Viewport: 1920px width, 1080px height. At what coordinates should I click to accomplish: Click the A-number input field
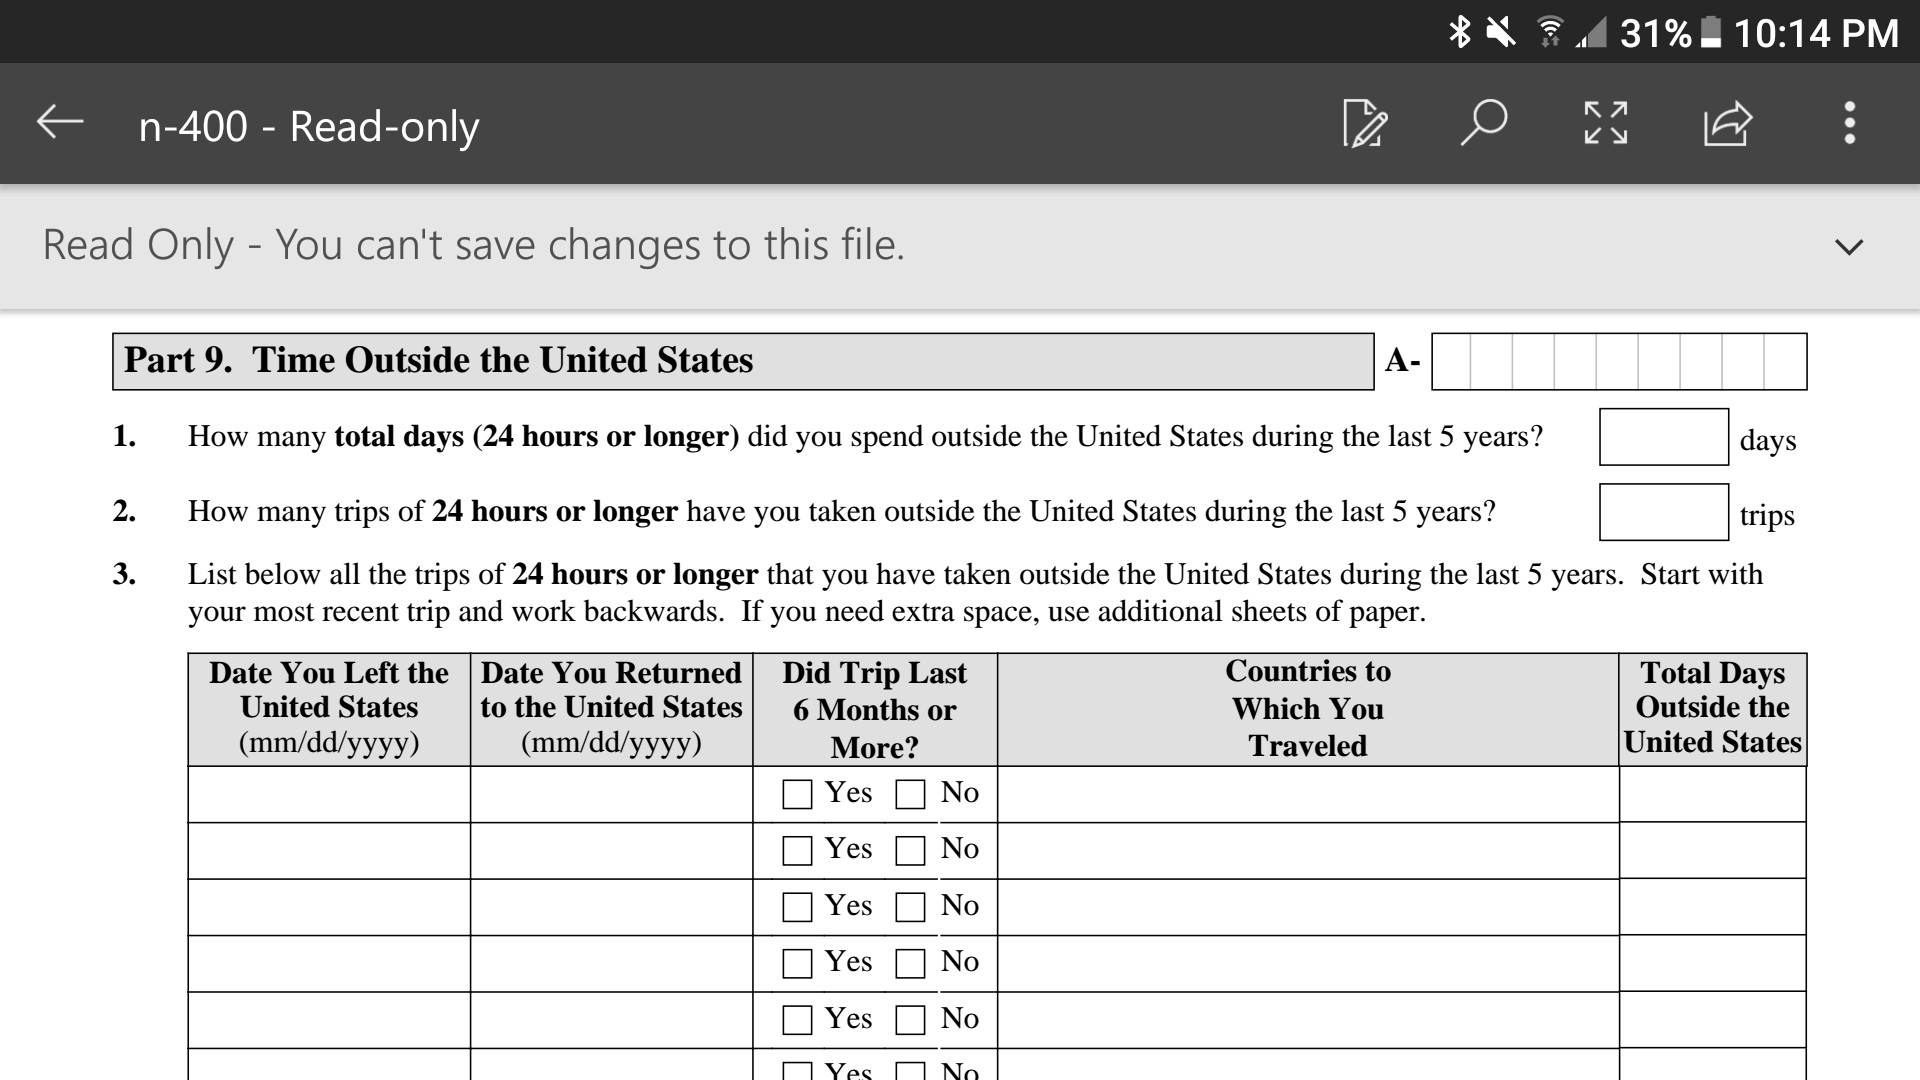click(1619, 361)
